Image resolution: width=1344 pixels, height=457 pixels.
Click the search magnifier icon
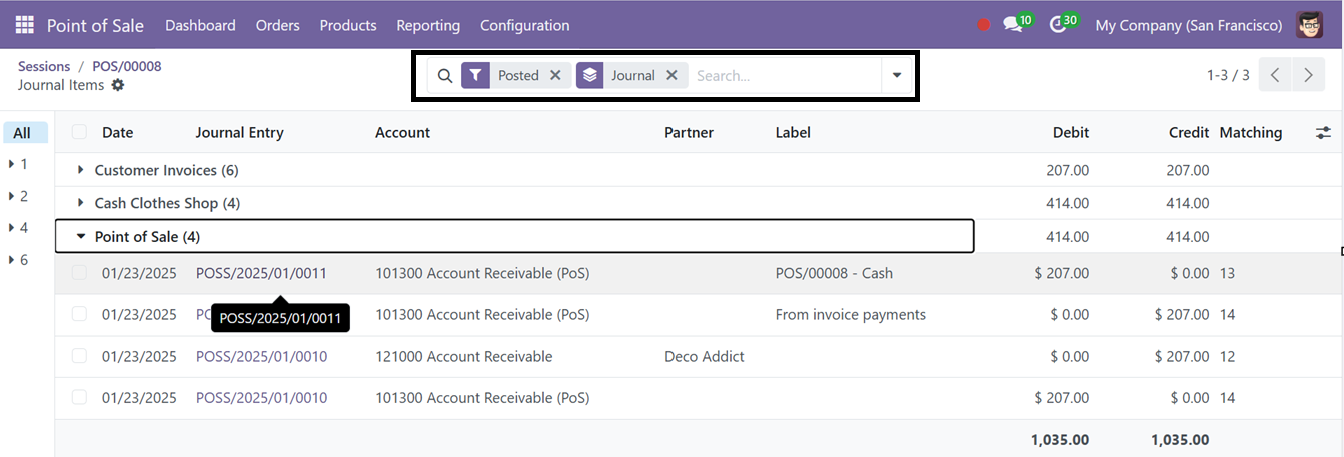tap(445, 75)
